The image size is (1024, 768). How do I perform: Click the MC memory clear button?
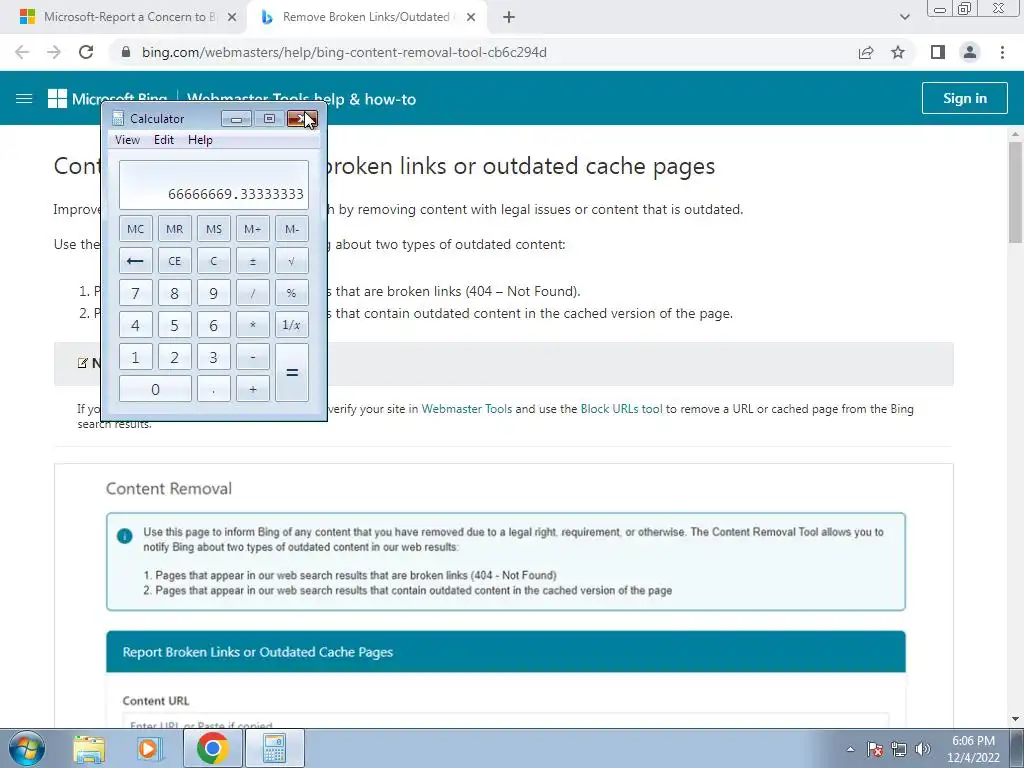(x=135, y=229)
